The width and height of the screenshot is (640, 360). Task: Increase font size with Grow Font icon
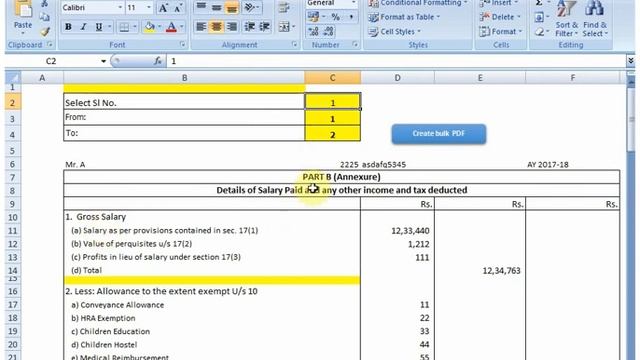point(163,8)
